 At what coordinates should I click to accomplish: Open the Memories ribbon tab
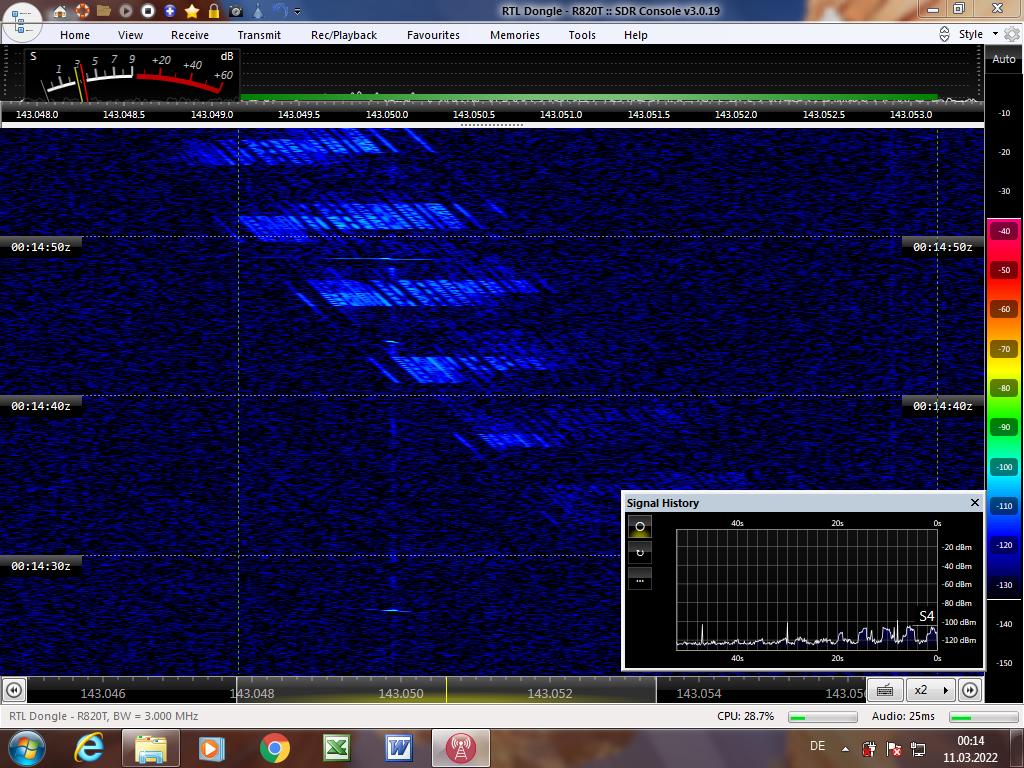tap(515, 35)
